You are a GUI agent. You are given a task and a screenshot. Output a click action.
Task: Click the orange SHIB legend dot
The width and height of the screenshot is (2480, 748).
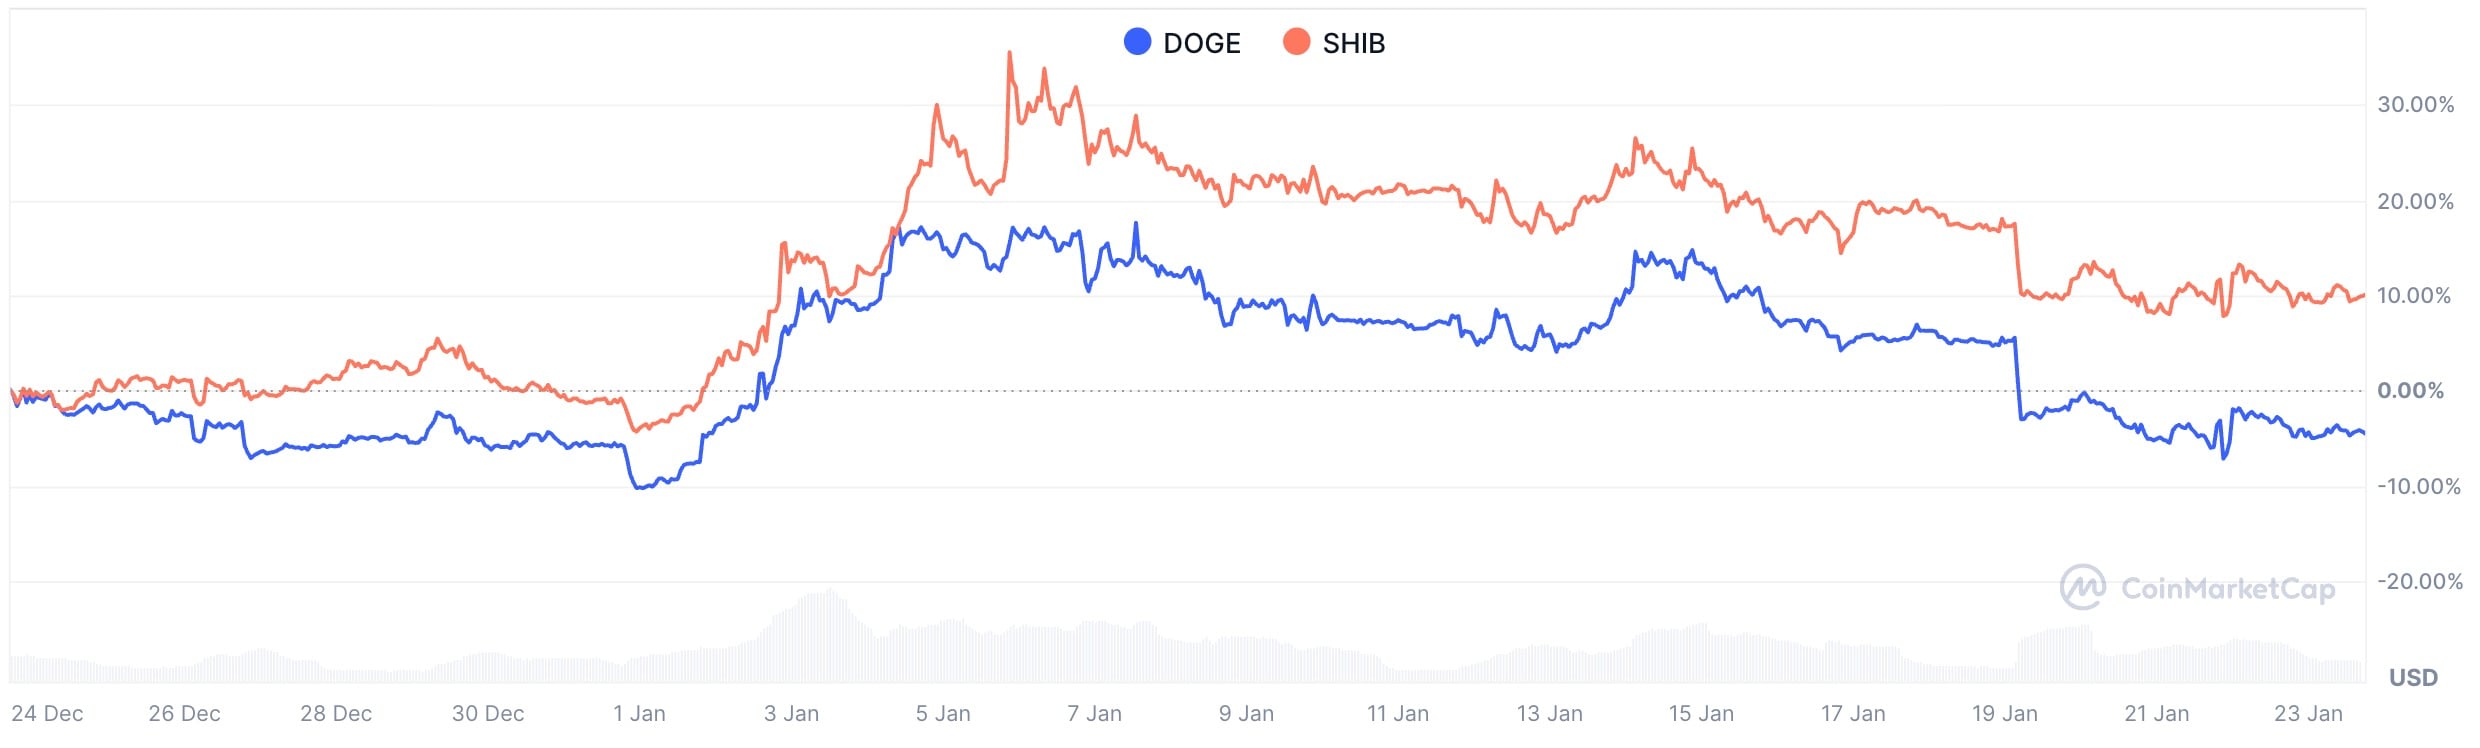pos(1296,42)
